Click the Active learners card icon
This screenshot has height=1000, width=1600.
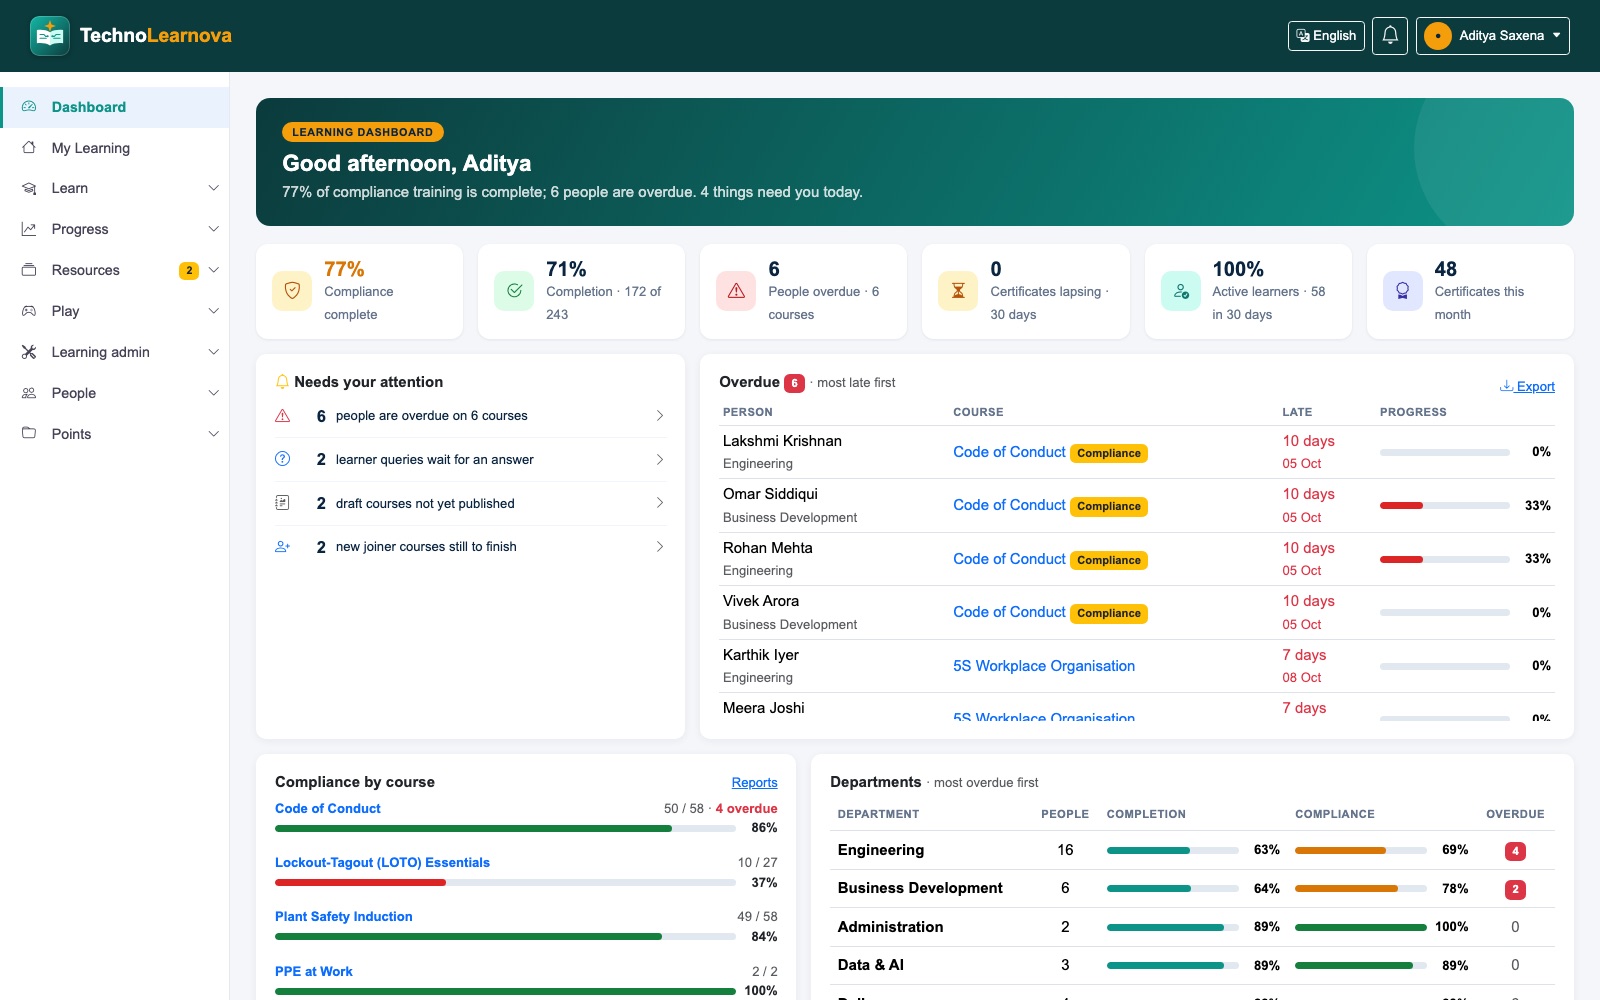pyautogui.click(x=1181, y=291)
